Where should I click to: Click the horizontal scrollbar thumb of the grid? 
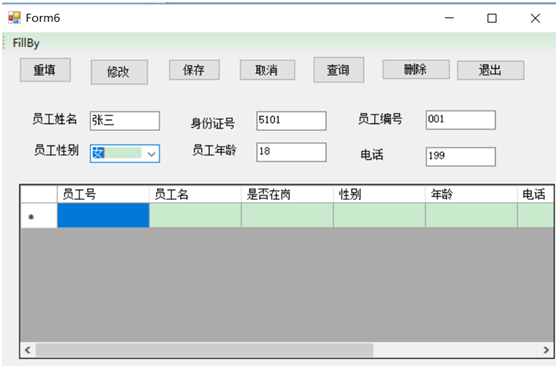(204, 350)
